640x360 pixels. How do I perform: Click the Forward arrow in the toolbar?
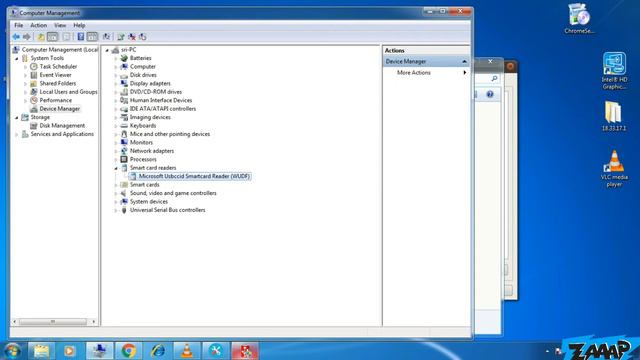click(x=27, y=37)
